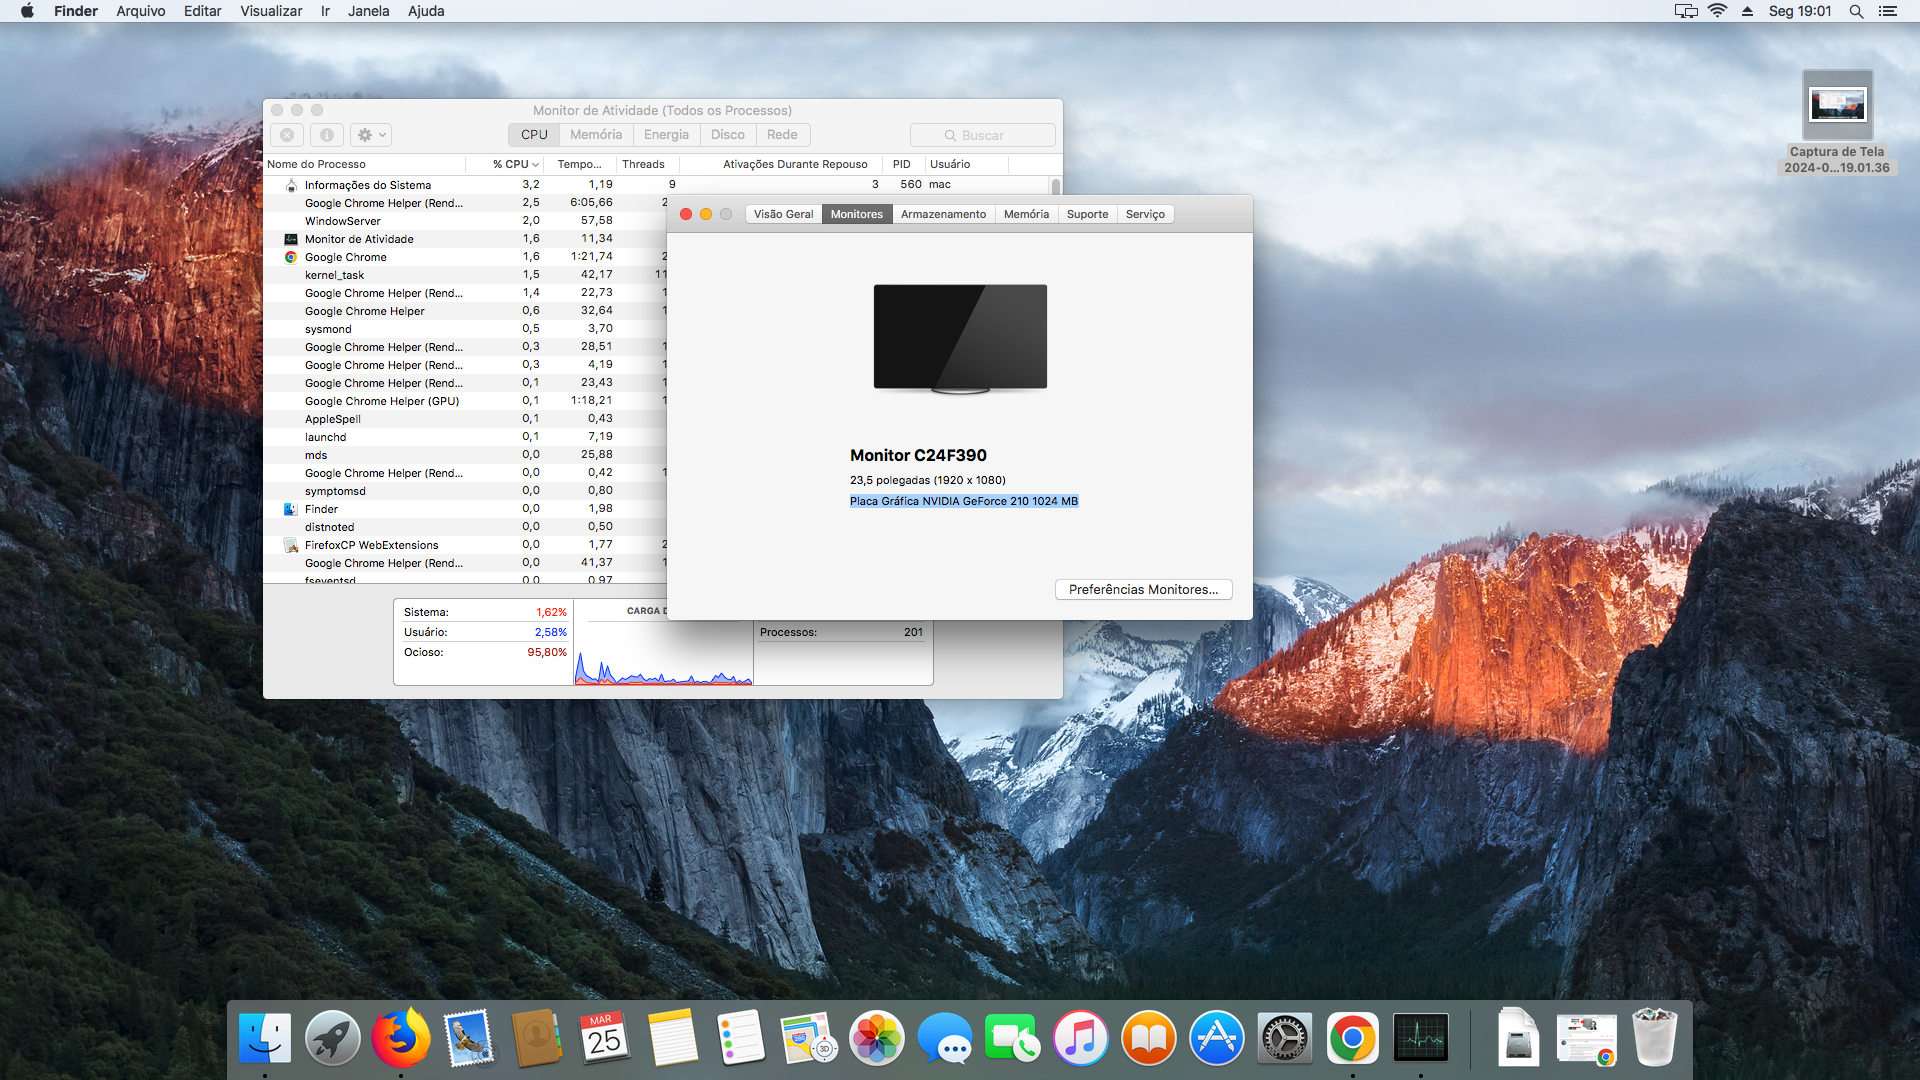Screen dimensions: 1920x1080
Task: Open the Firefox icon in the Dock
Action: pyautogui.click(x=401, y=1038)
